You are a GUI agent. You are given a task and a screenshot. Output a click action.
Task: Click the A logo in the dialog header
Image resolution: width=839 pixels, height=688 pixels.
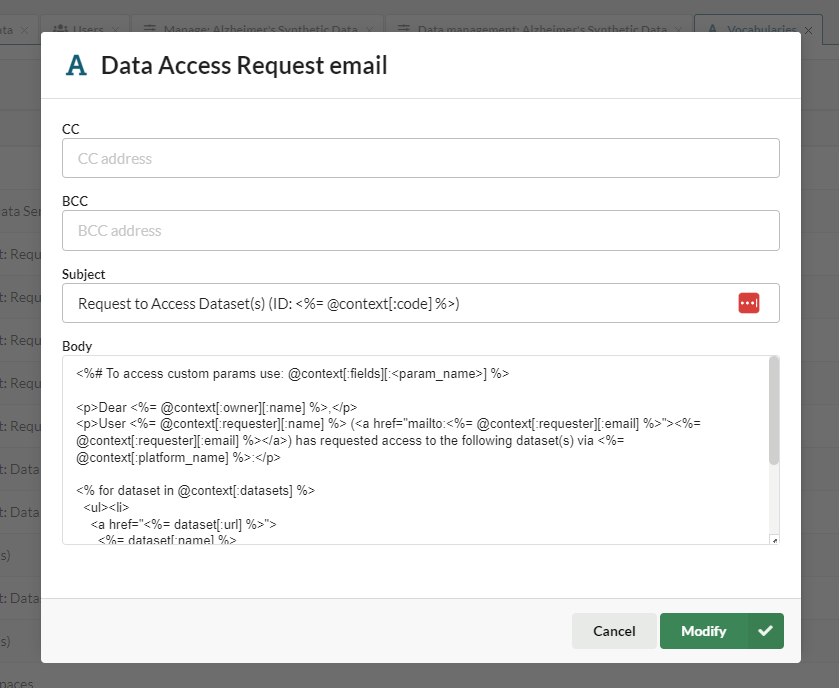coord(76,66)
